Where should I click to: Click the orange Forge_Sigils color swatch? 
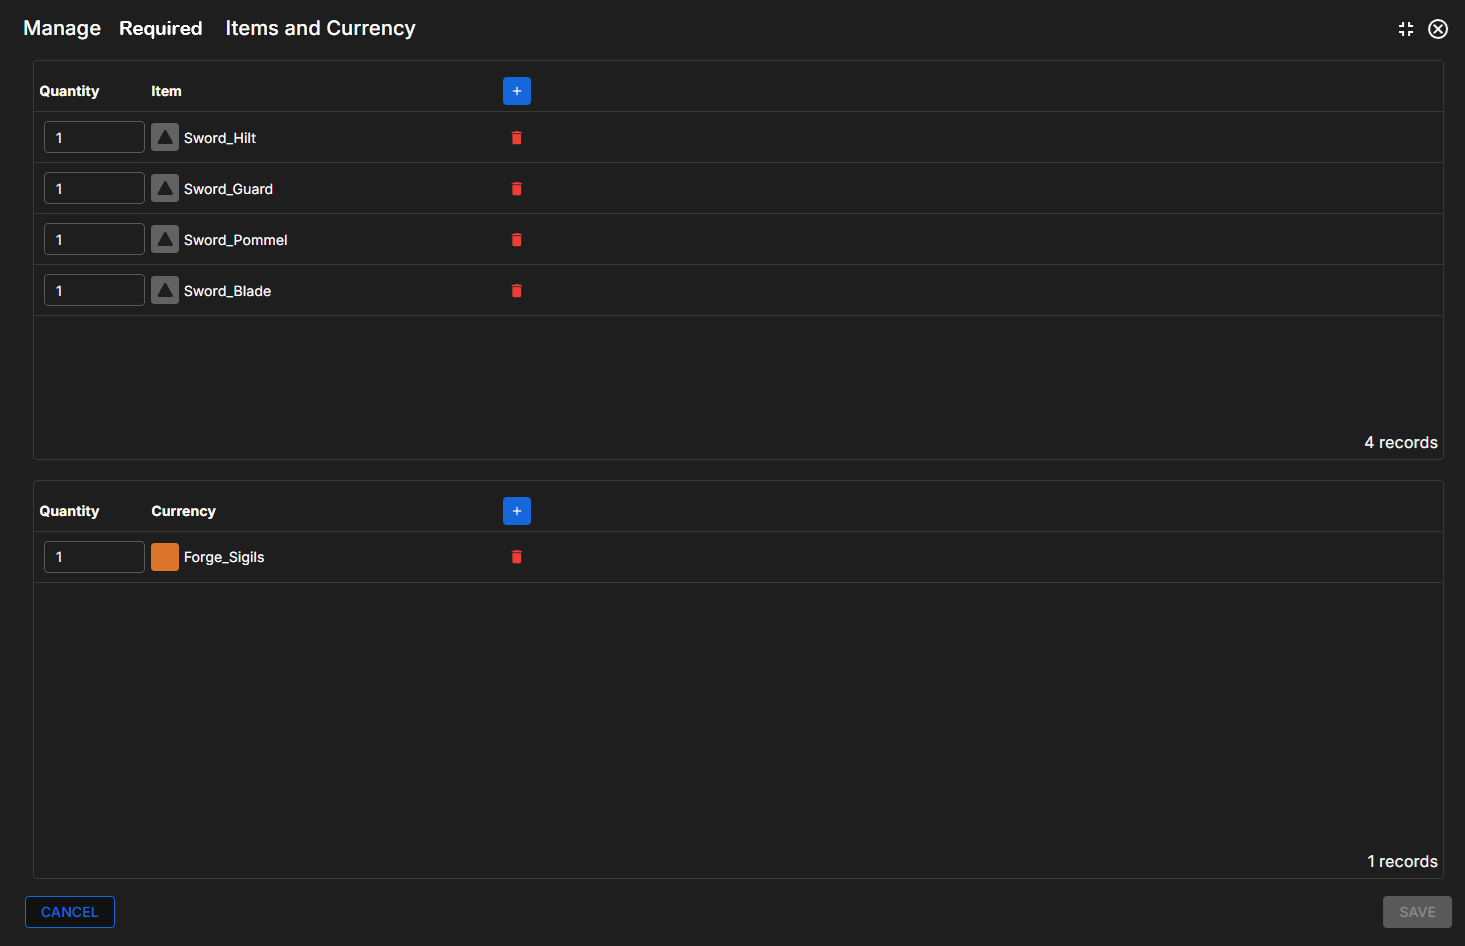pyautogui.click(x=165, y=557)
